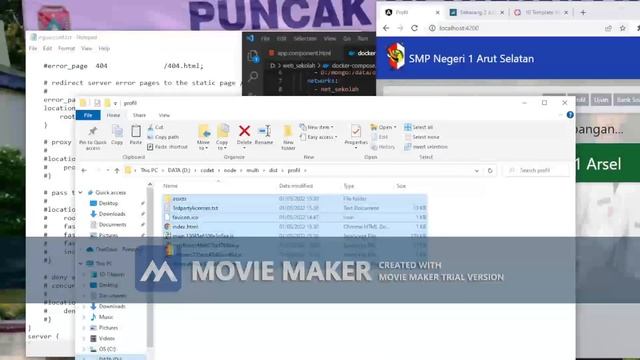Click the Search profil input box
This screenshot has width=640, height=360.
tap(536, 170)
